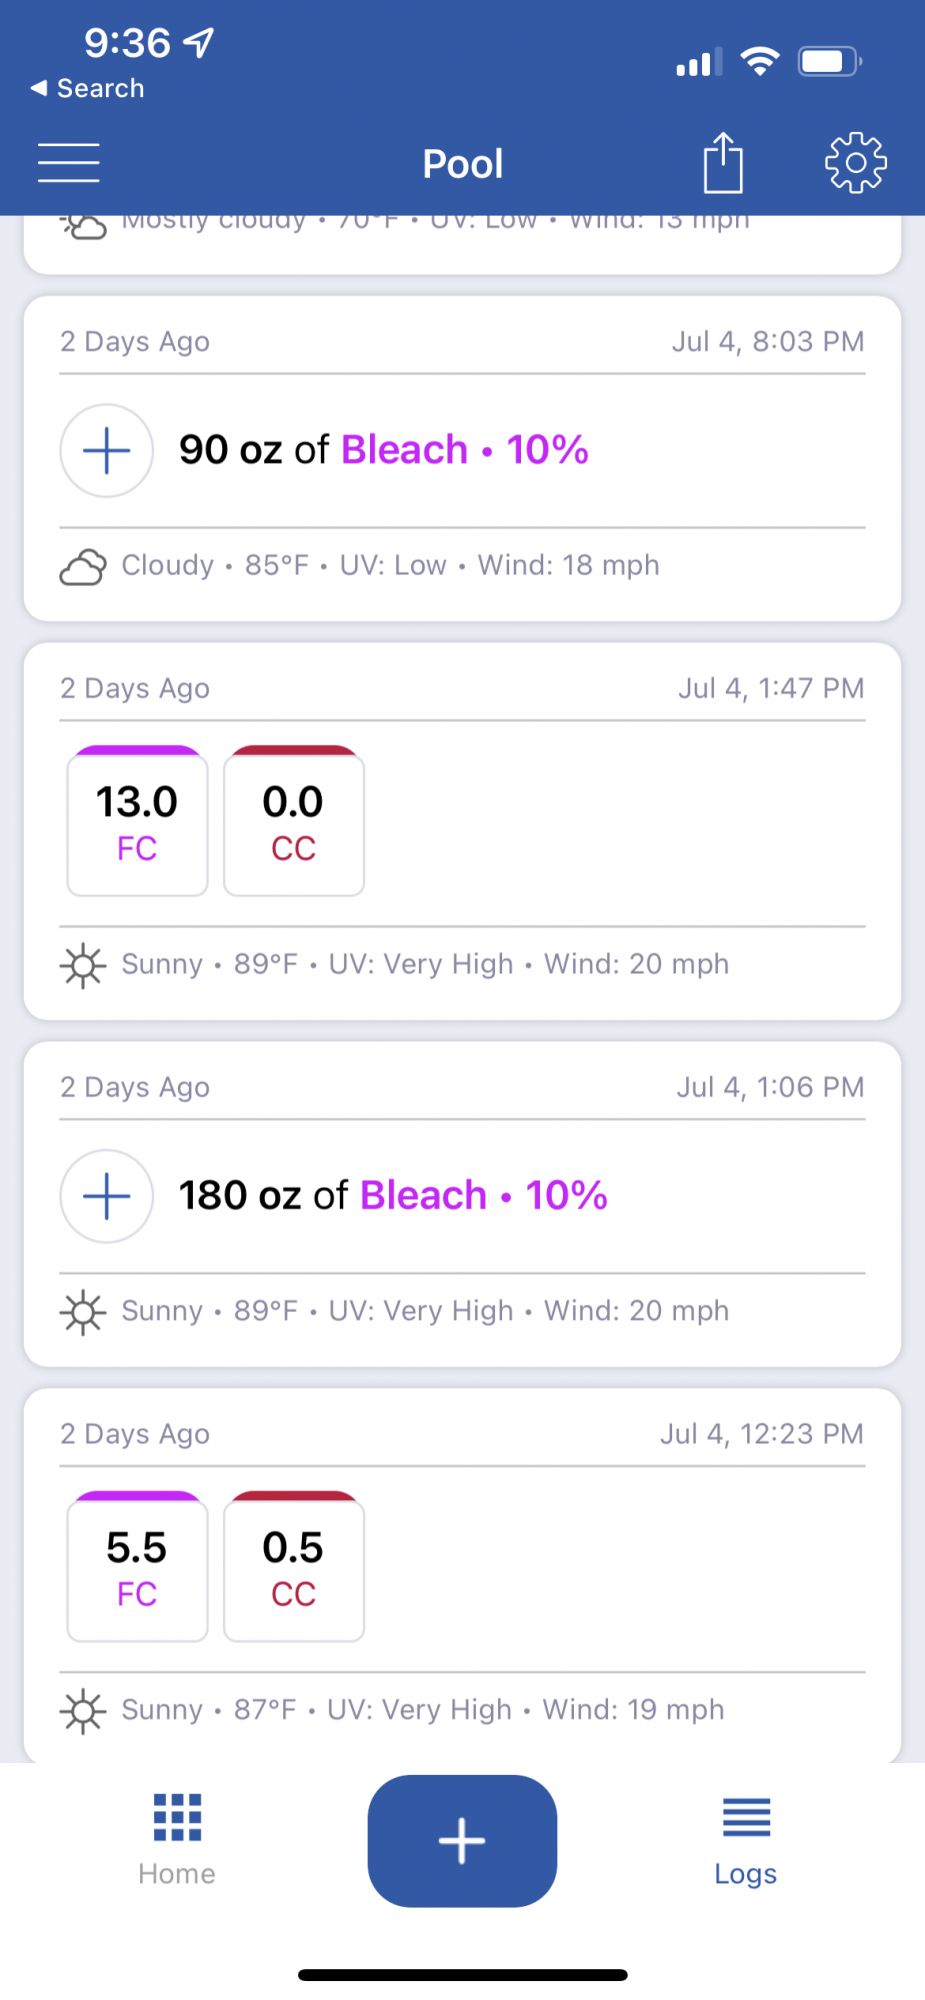Viewport: 925px width, 2000px height.
Task: Tap the sunny icon on 12:23 PM log
Action: (83, 1712)
